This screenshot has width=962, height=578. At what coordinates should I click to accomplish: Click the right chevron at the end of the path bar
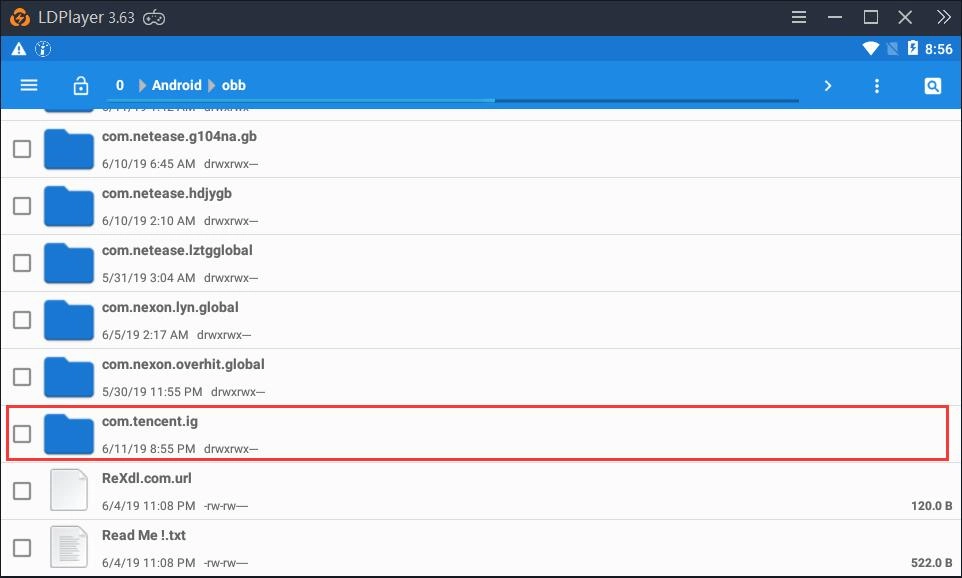click(x=828, y=85)
